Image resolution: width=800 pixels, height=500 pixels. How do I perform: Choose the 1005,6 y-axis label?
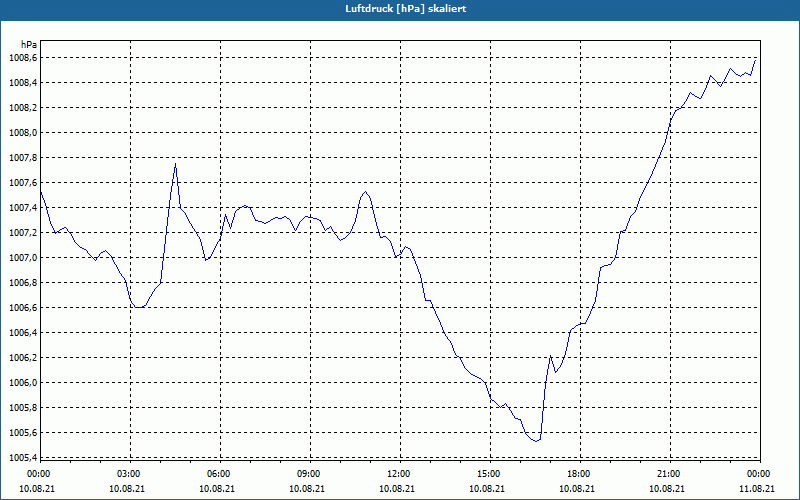(22, 433)
